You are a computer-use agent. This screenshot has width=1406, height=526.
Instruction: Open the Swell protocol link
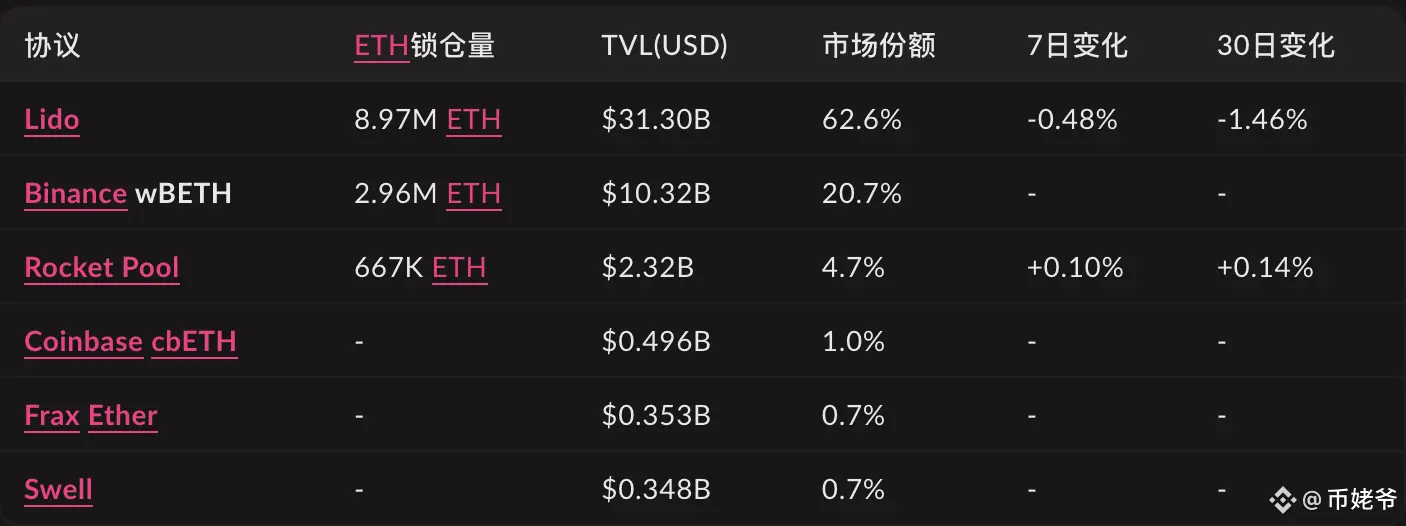[x=58, y=489]
